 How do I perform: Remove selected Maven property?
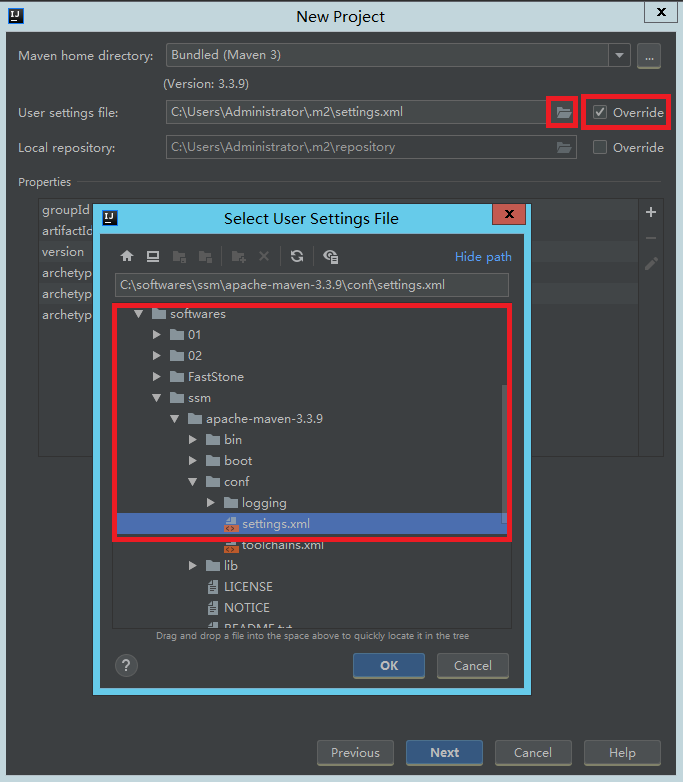tap(651, 238)
